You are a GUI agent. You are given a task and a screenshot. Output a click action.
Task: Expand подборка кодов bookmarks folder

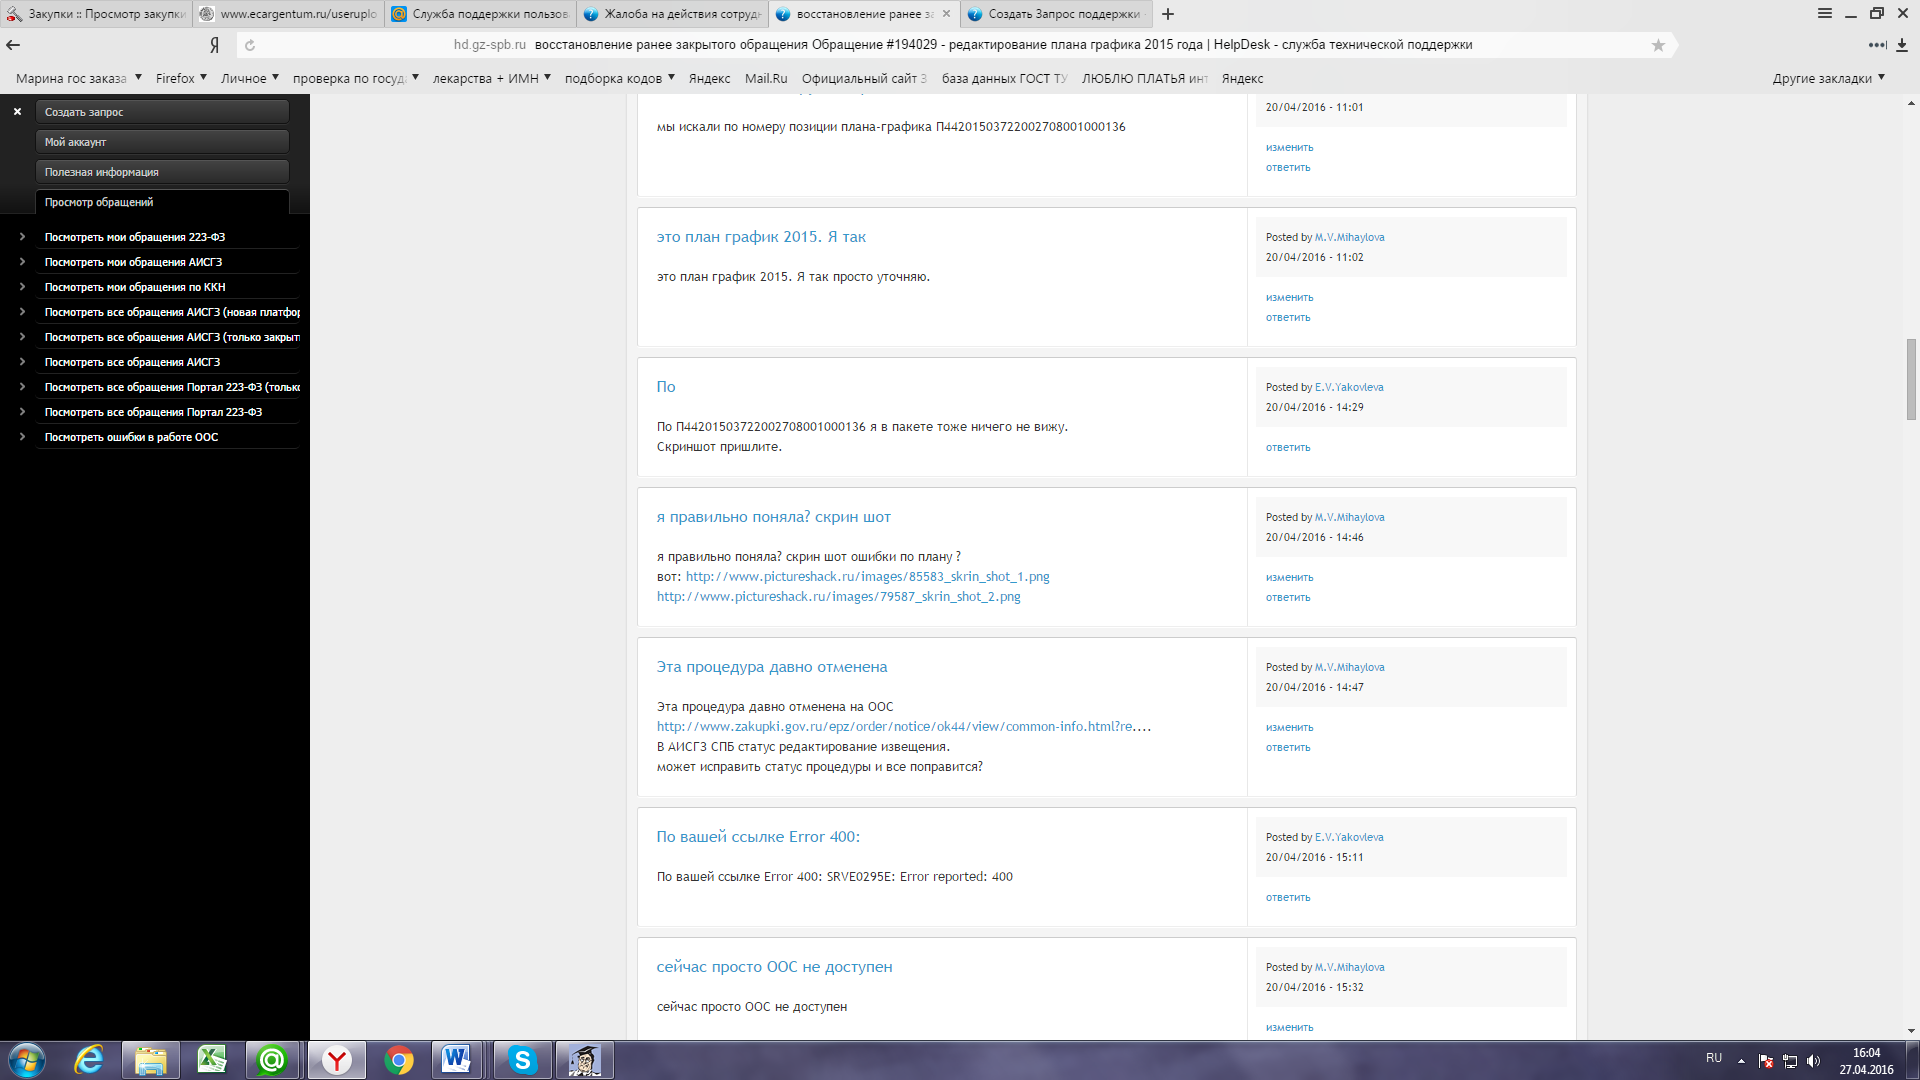pos(620,78)
